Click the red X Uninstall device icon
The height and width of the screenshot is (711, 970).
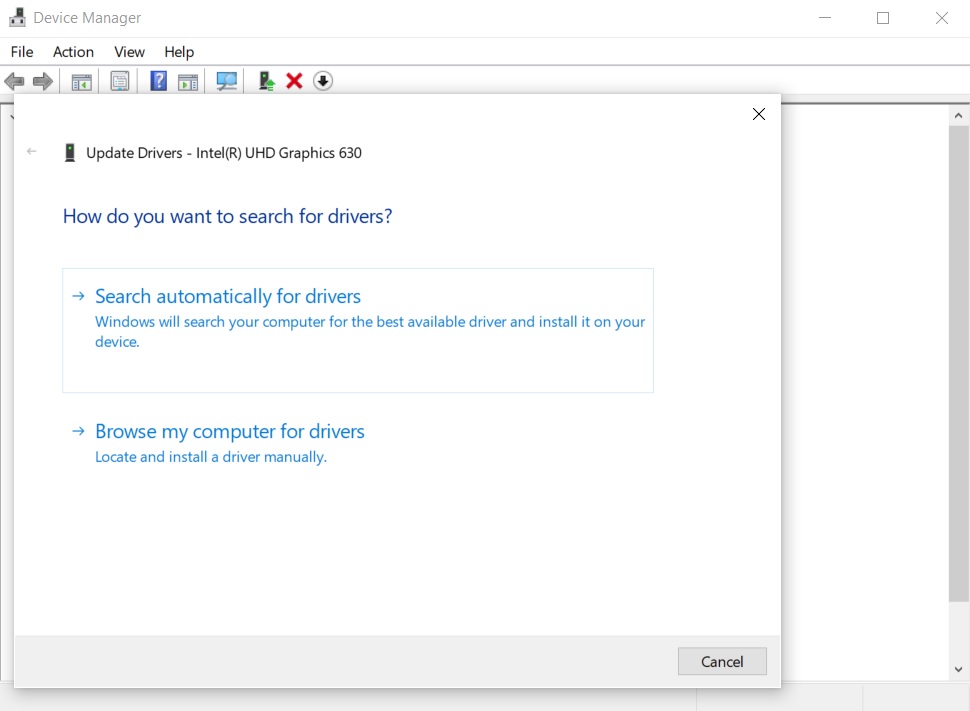294,81
